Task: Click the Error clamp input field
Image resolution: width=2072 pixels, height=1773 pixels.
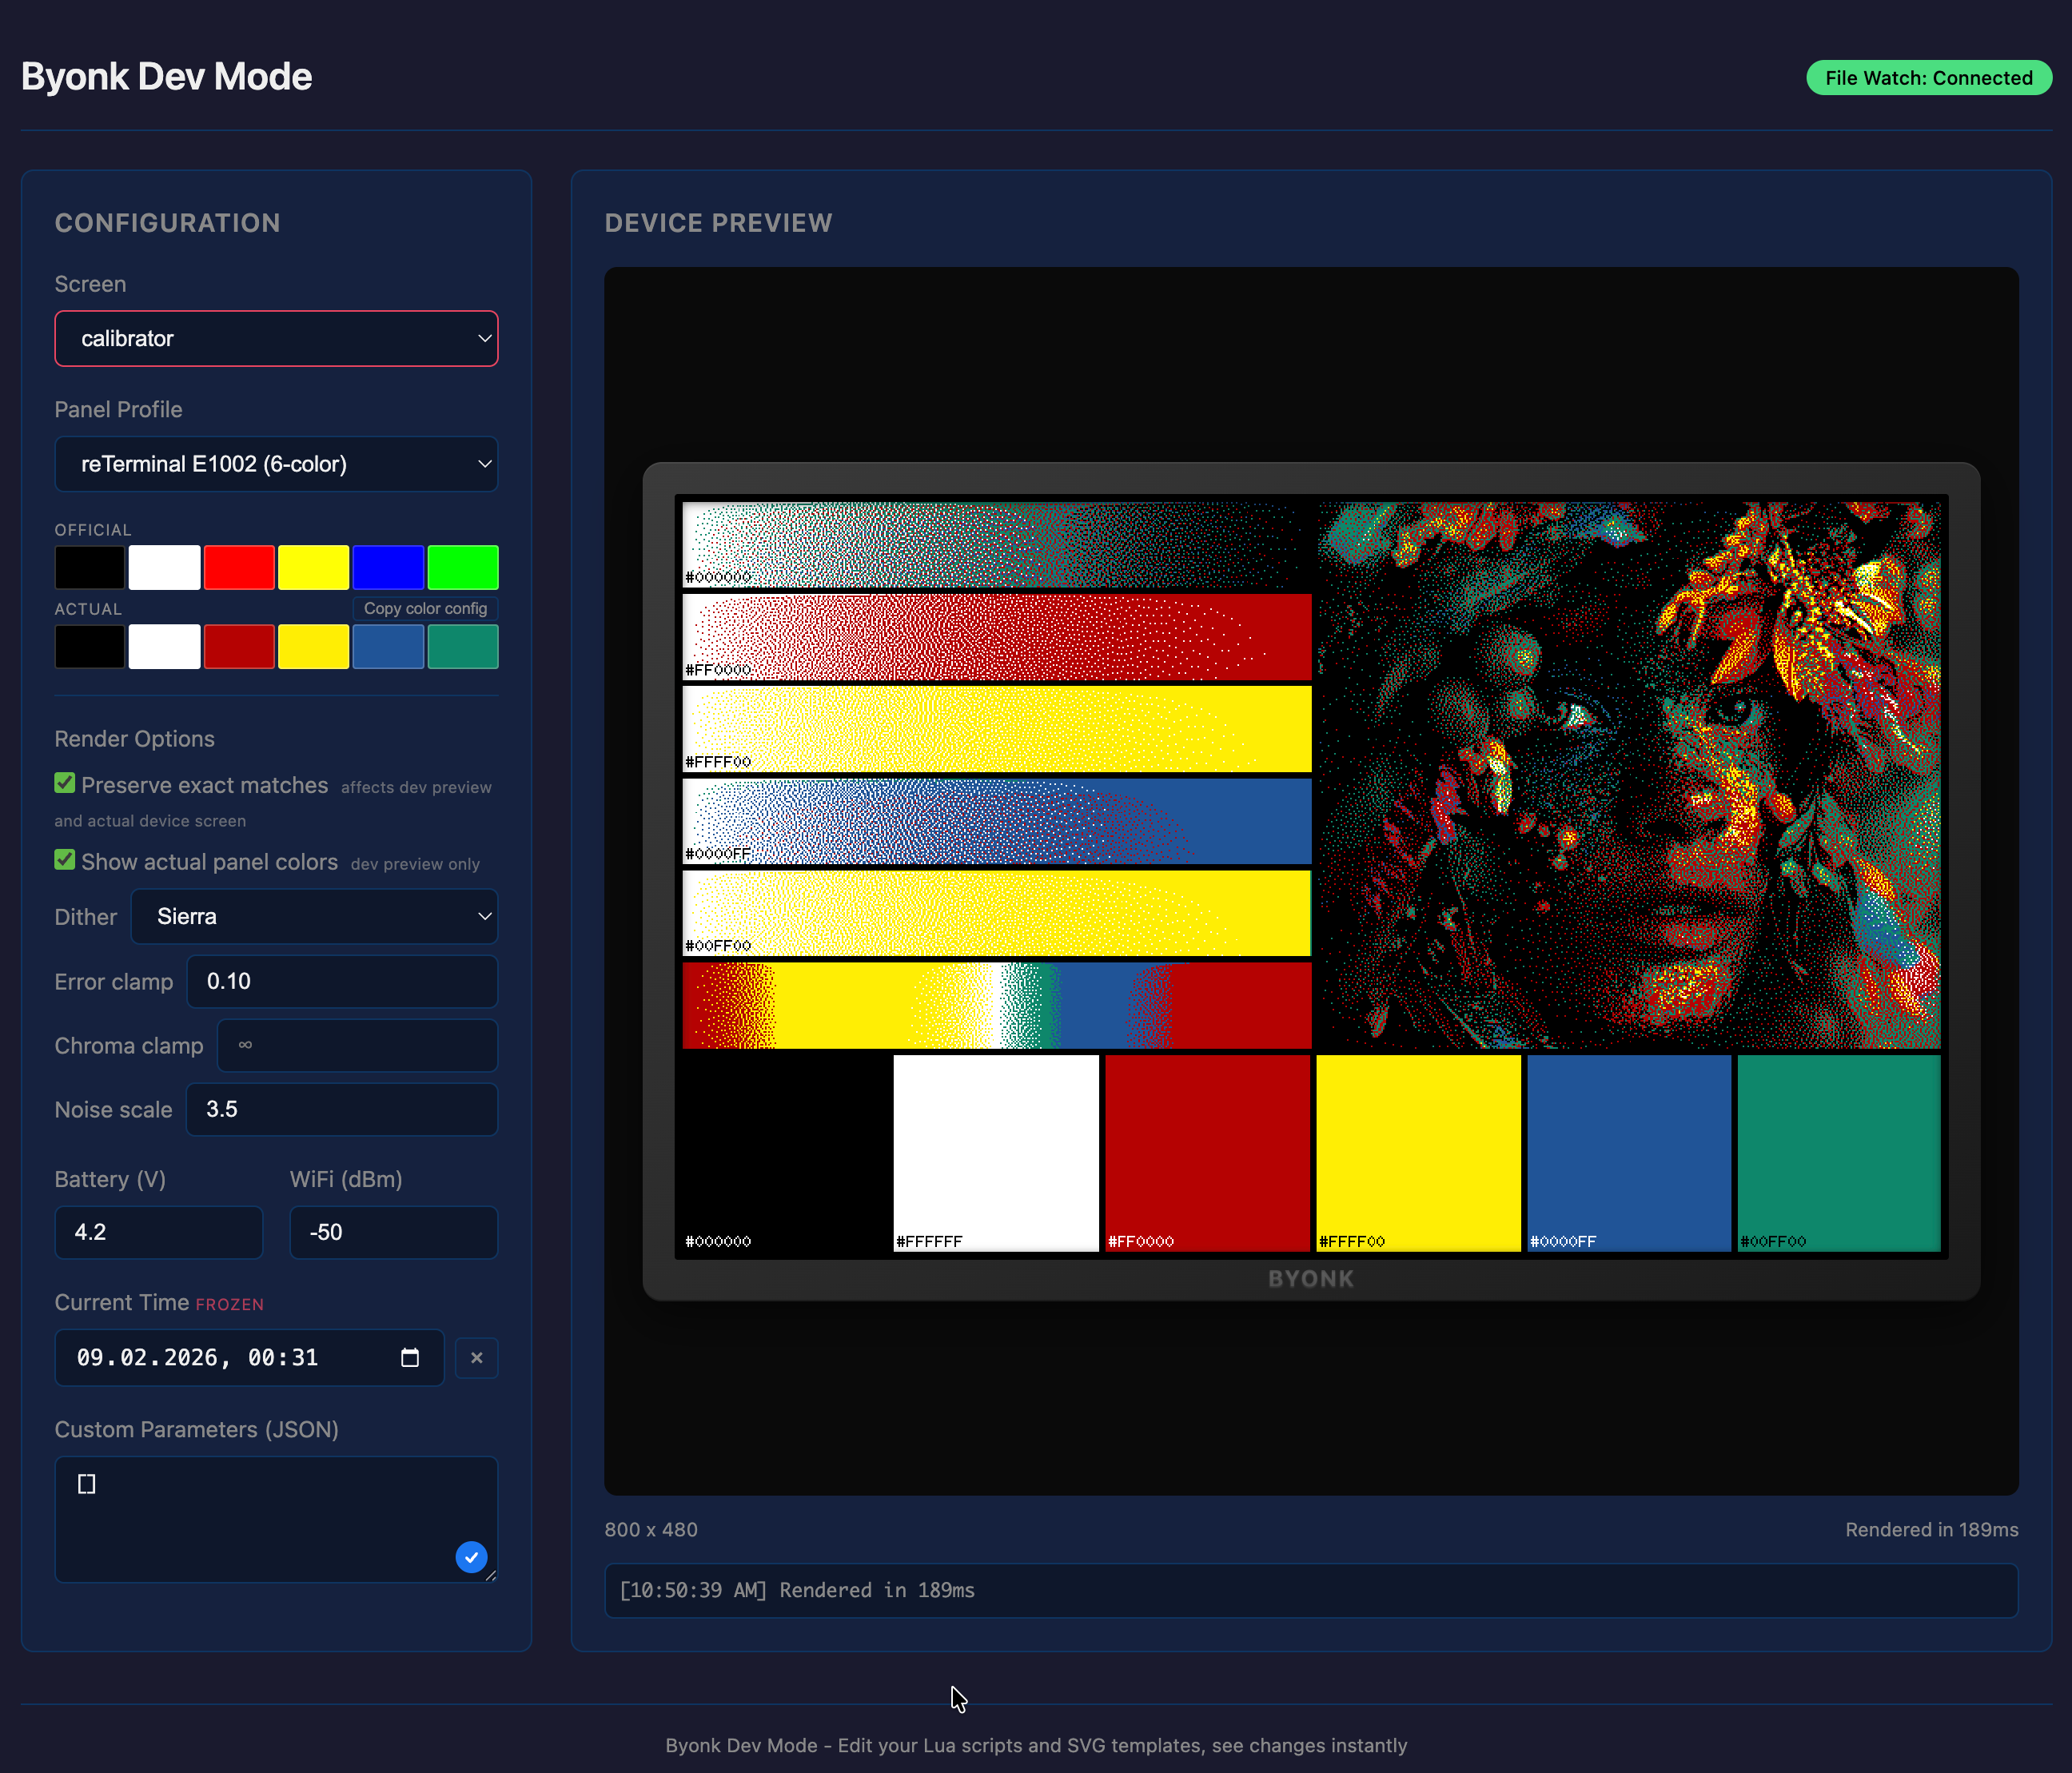Action: tap(342, 981)
